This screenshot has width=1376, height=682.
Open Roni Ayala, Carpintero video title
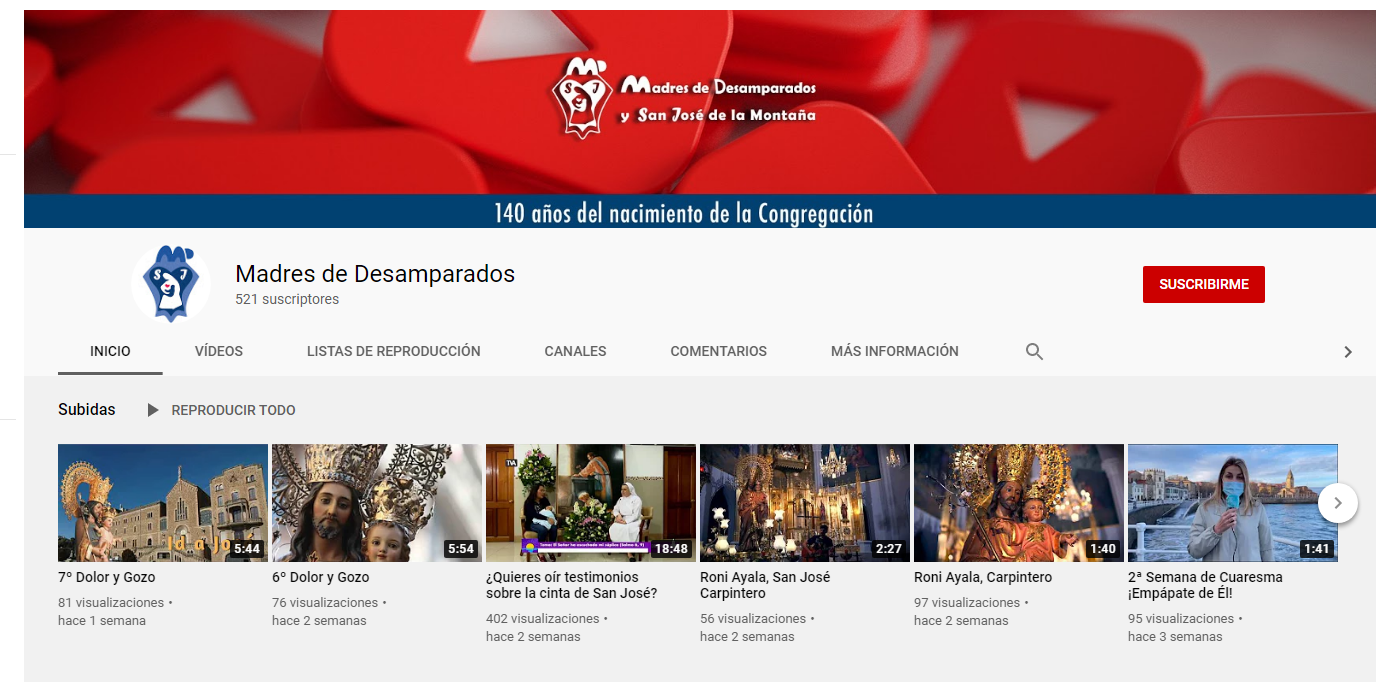click(x=983, y=577)
